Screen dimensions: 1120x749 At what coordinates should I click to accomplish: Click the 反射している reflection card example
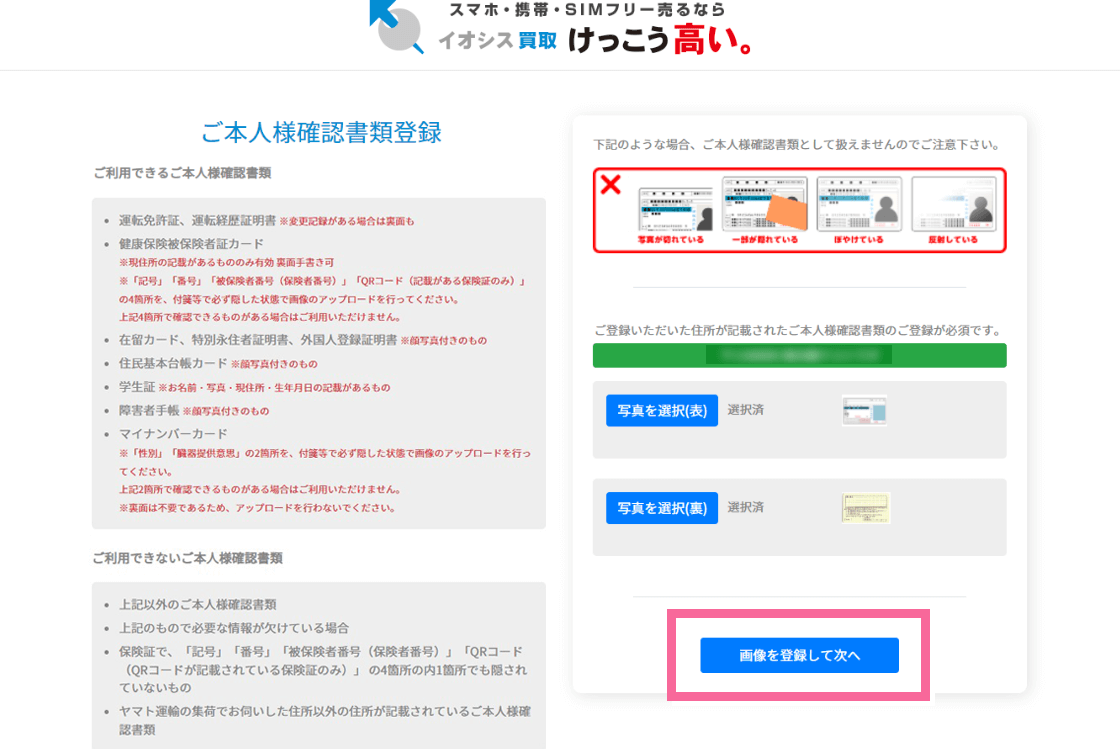953,210
